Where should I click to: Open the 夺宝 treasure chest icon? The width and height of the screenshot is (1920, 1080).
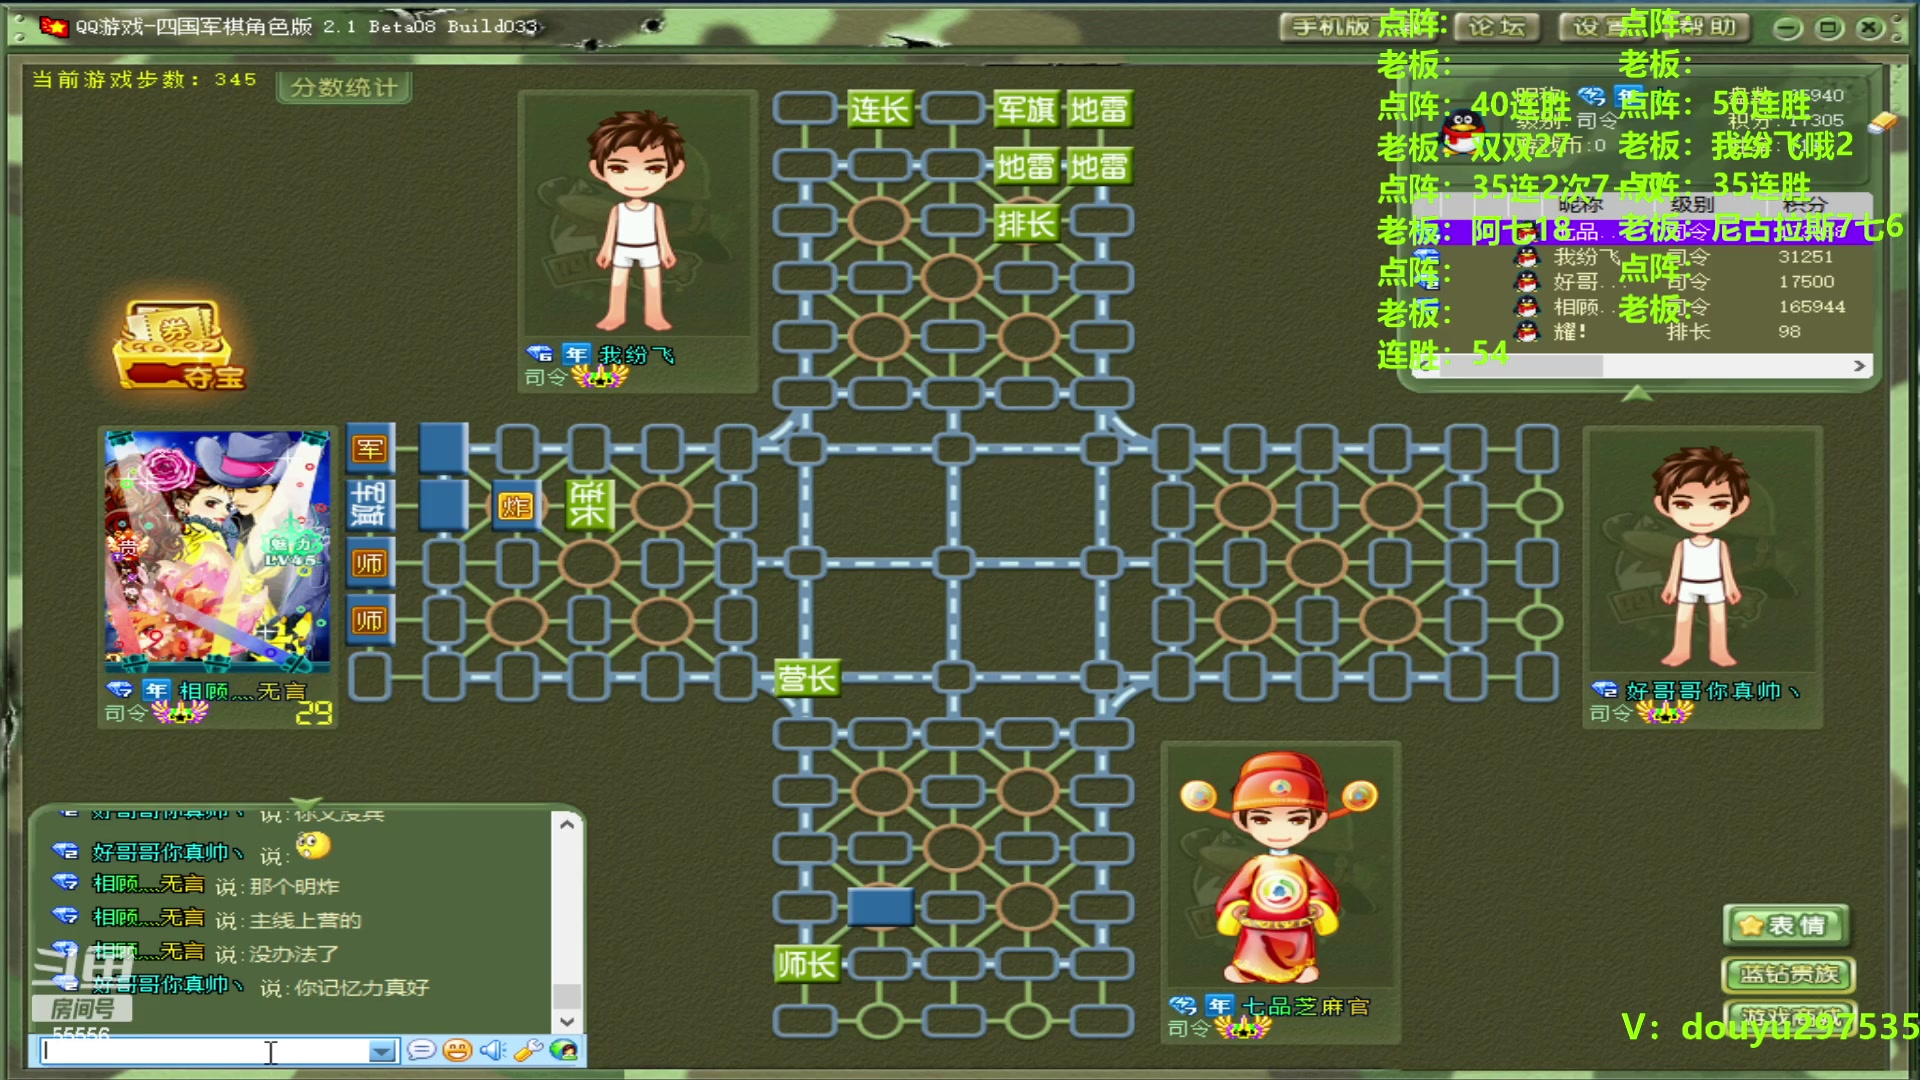(x=177, y=345)
